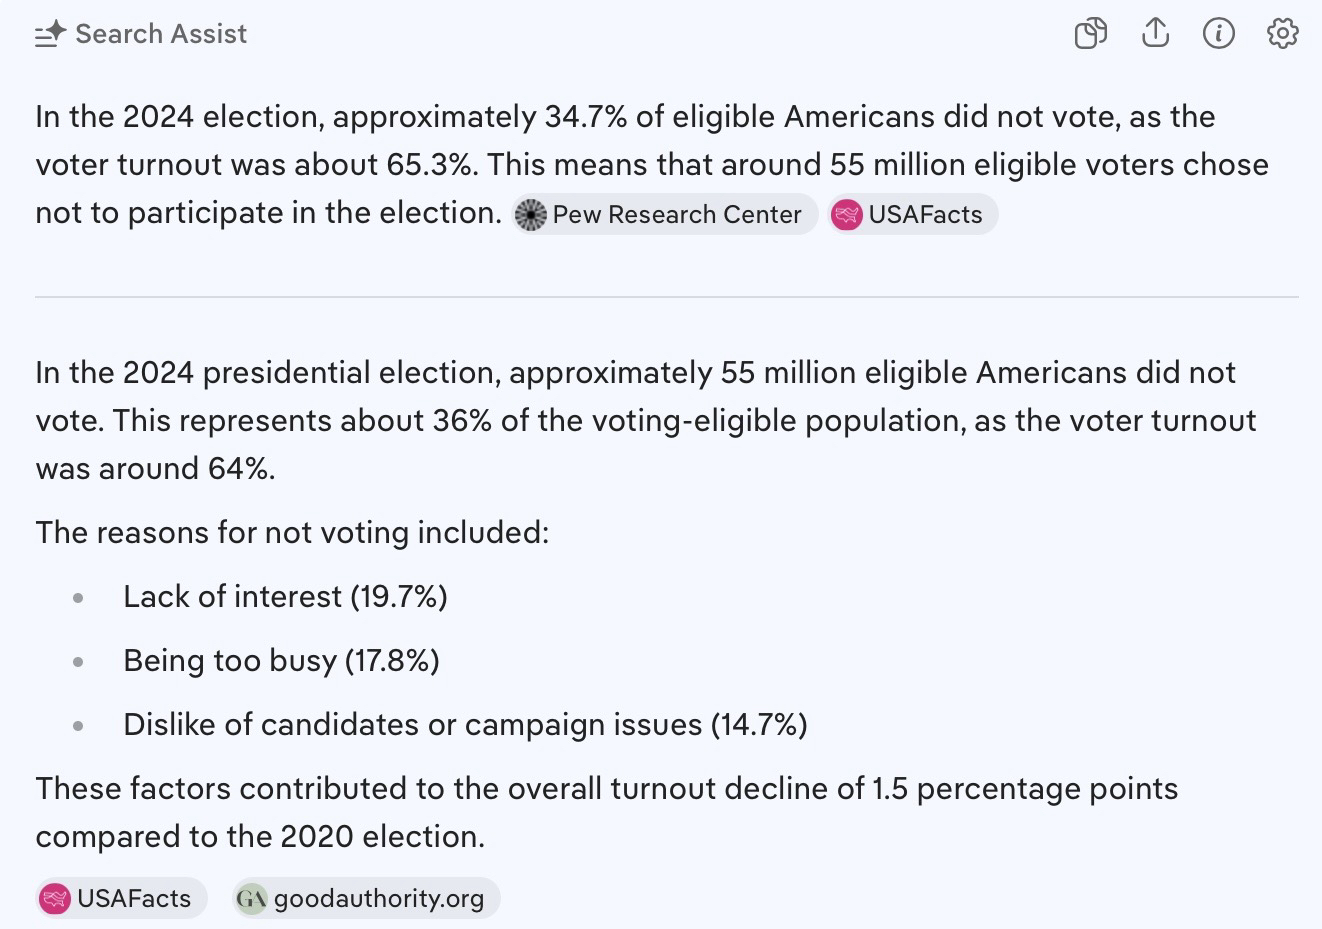Open the USAFacts source in first answer

(x=925, y=215)
